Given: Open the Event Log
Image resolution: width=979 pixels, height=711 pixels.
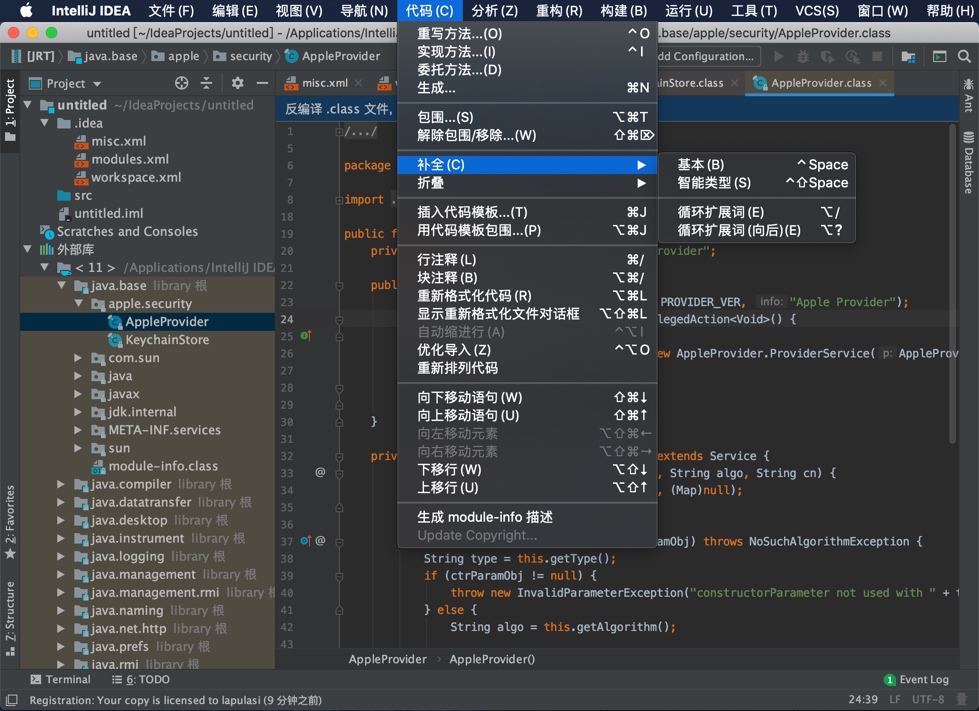Looking at the screenshot, I should click(917, 679).
